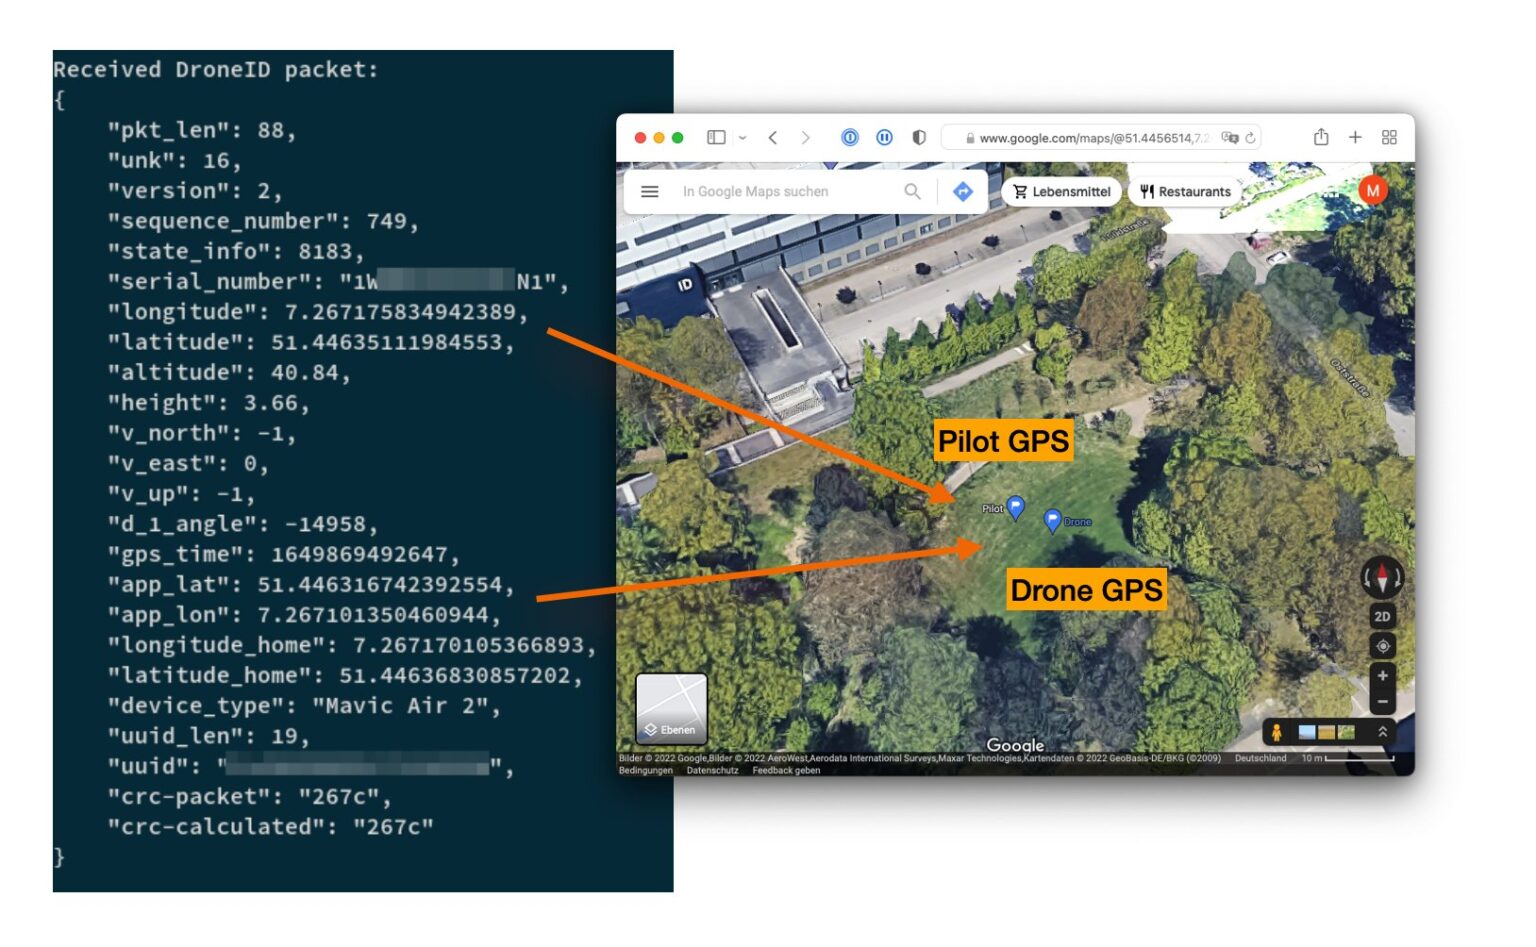The image size is (1536, 947).
Task: Open the Datenschutz link
Action: [x=714, y=770]
